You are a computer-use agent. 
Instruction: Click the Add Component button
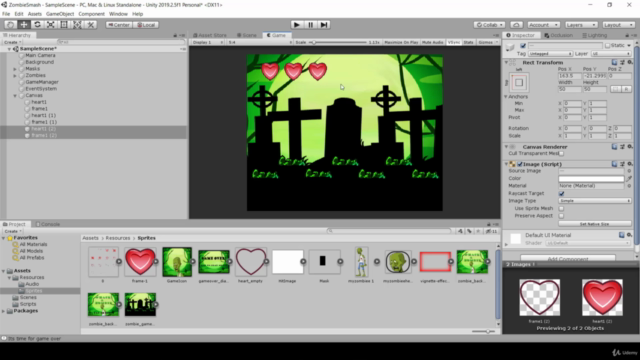coord(568,258)
